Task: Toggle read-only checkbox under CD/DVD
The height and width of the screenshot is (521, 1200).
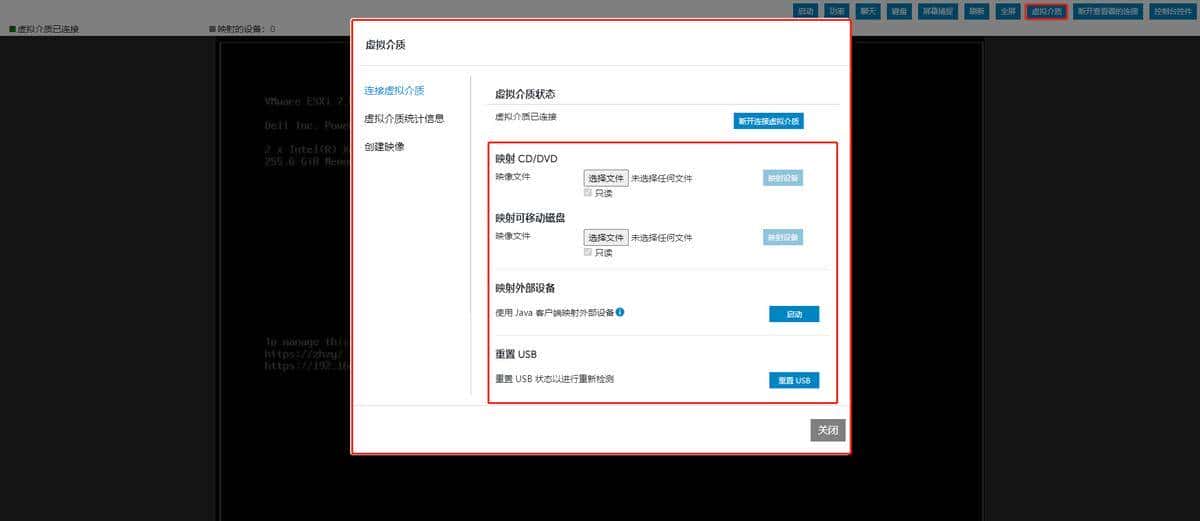Action: pos(588,193)
